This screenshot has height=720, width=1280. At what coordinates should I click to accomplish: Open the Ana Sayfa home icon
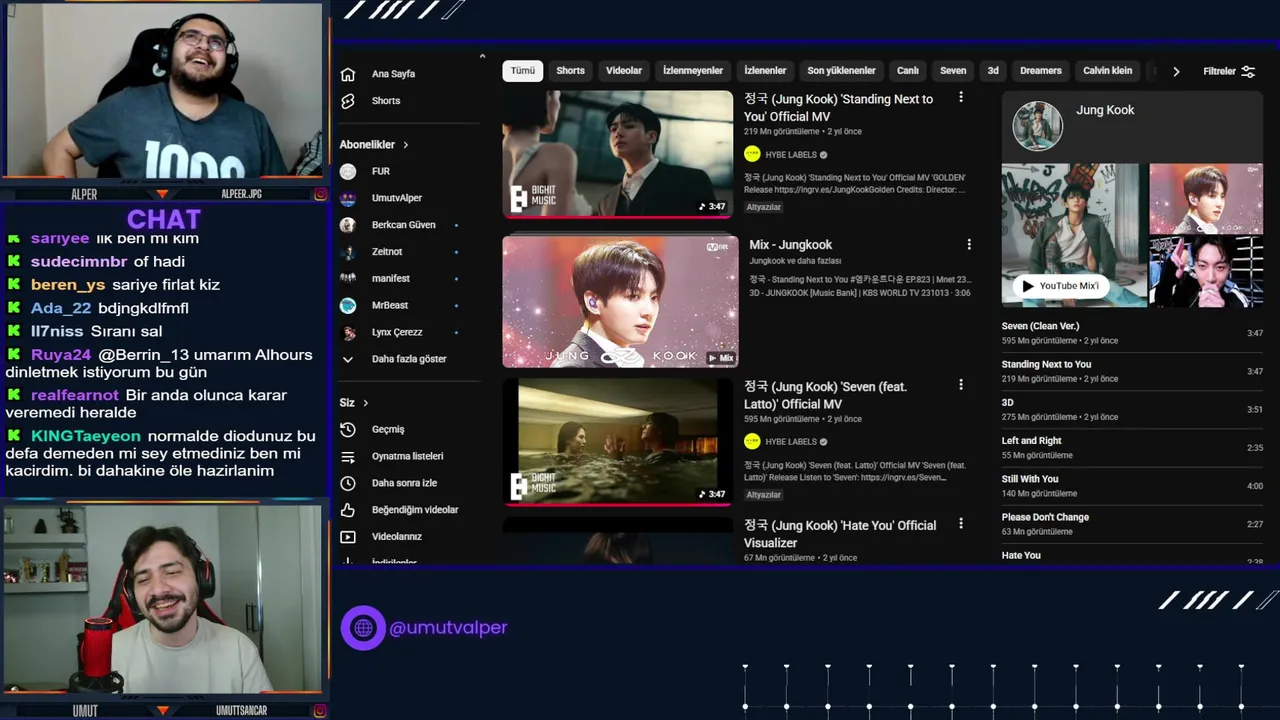(x=348, y=74)
